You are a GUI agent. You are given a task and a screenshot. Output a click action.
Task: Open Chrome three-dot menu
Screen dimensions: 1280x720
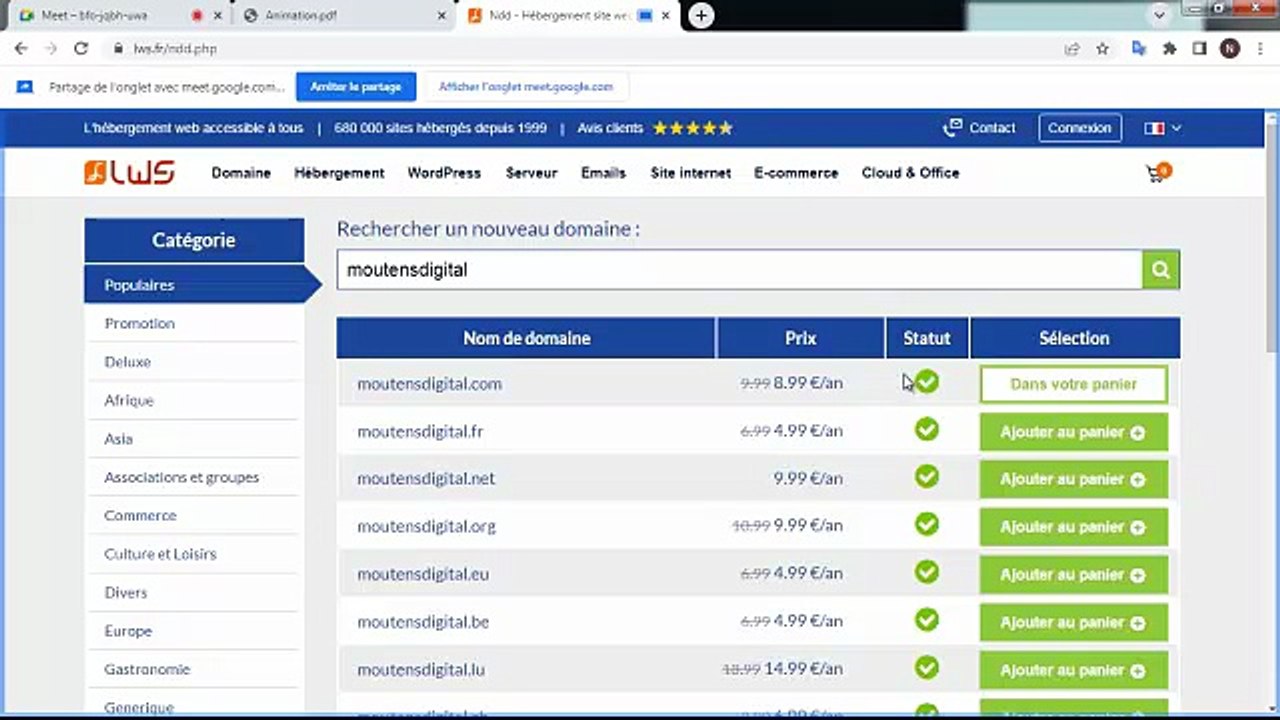coord(1260,48)
